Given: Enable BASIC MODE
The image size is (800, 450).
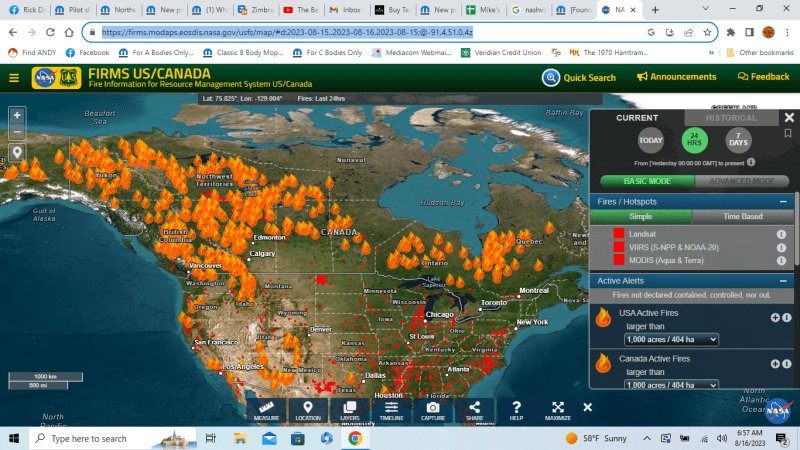Looking at the screenshot, I should [647, 181].
